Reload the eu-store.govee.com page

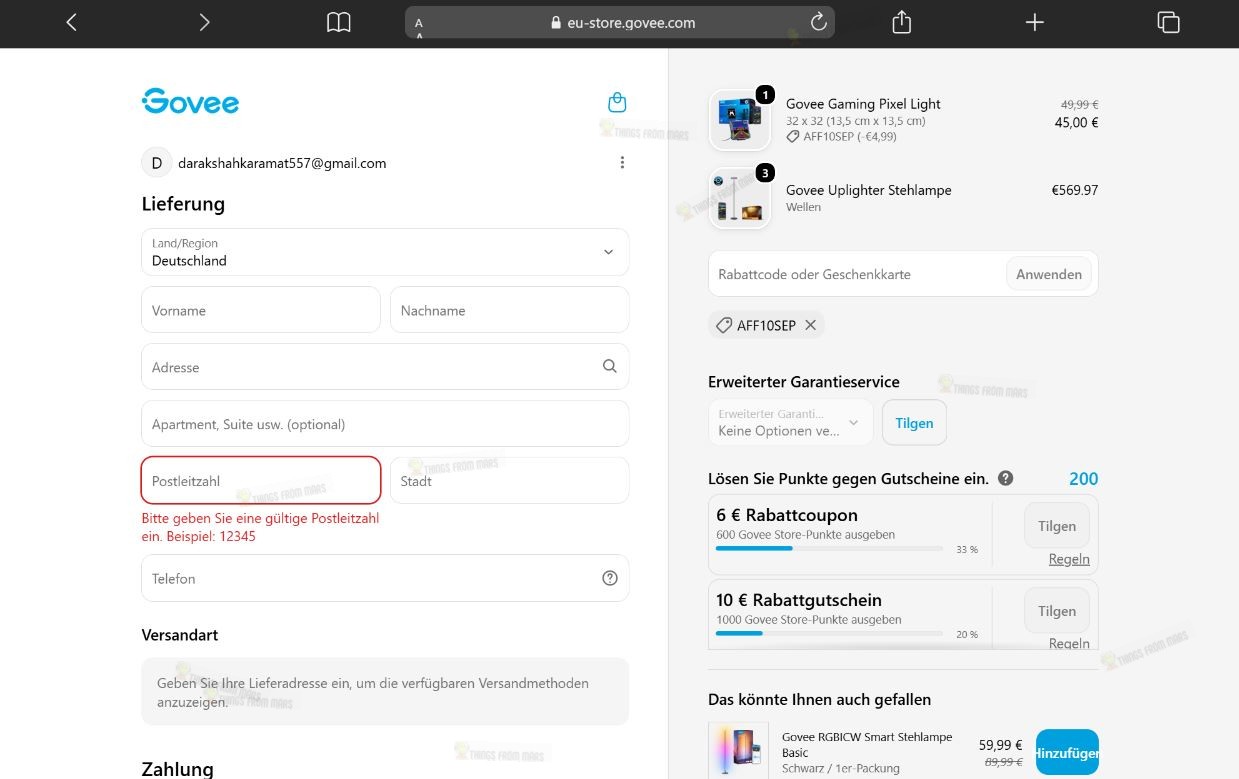click(819, 22)
